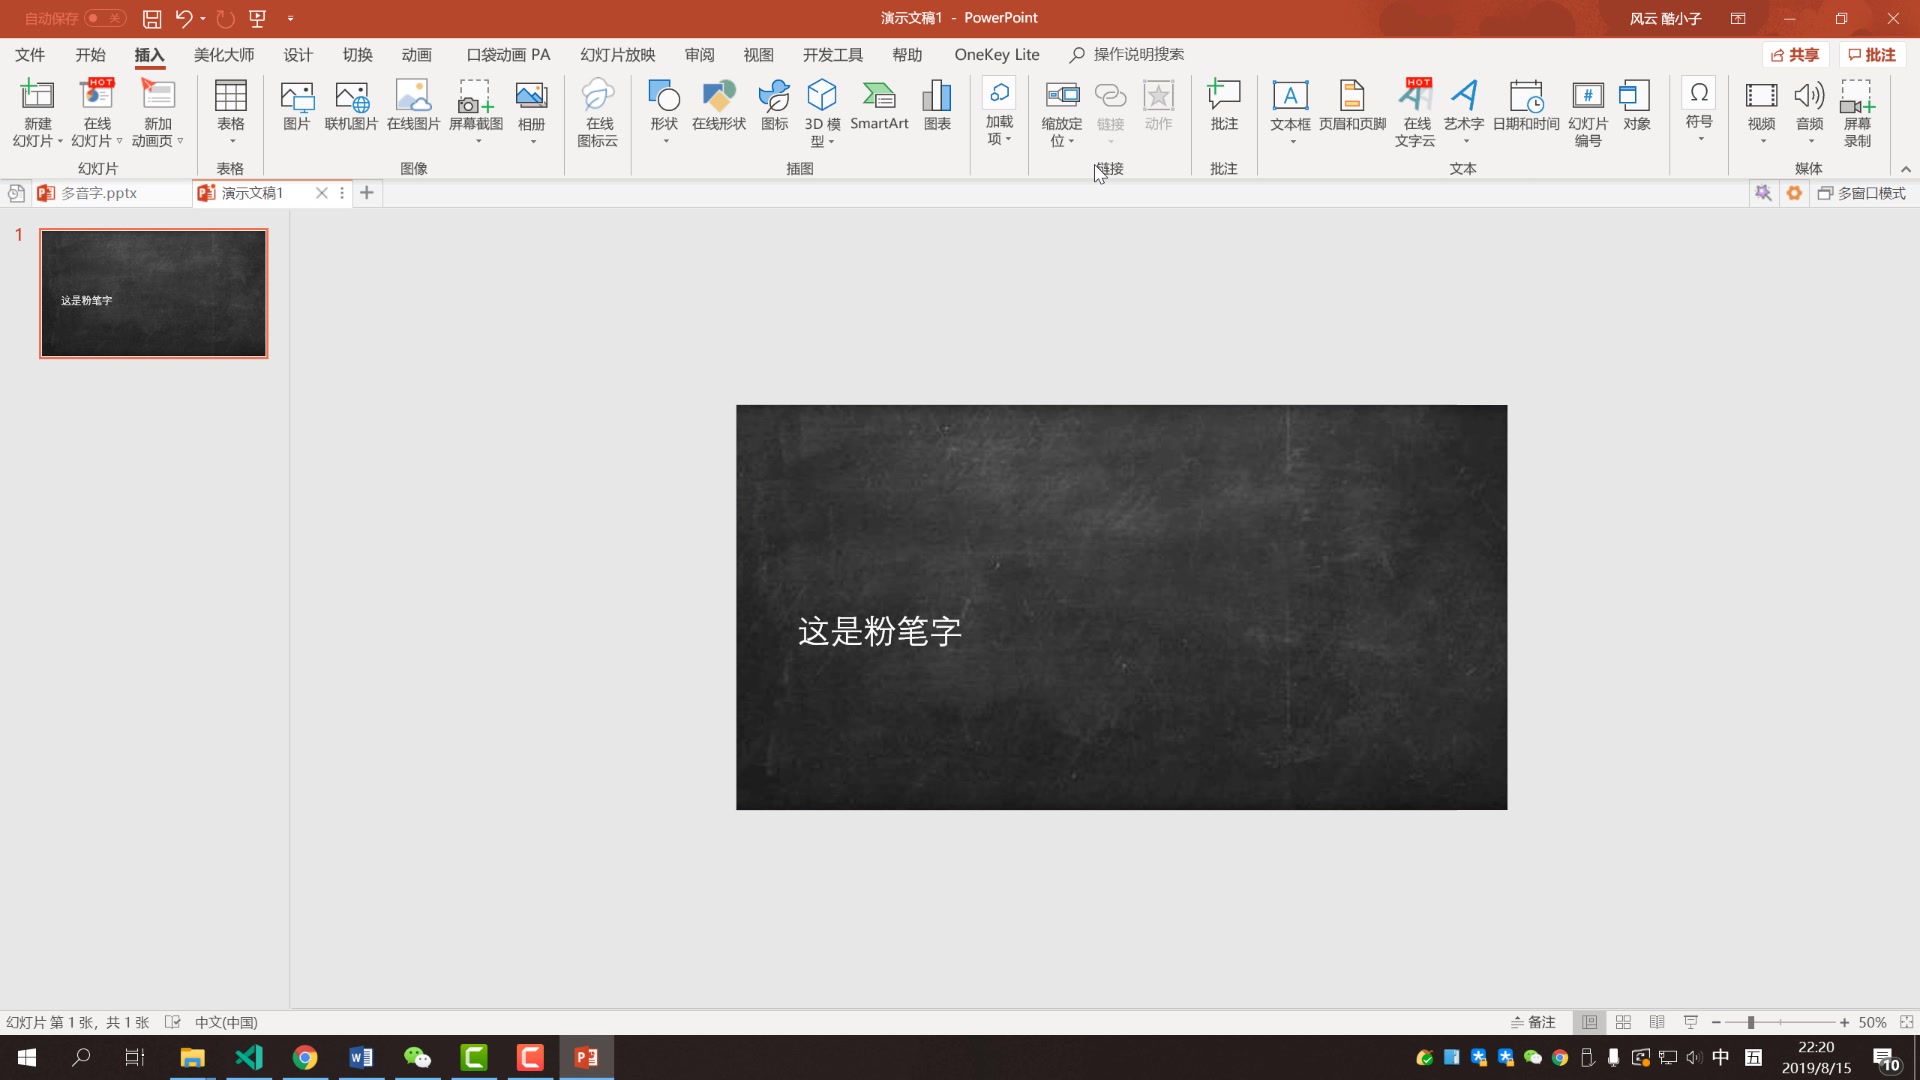Toggle AutoSave switch off
This screenshot has height=1080, width=1920.
(x=103, y=18)
